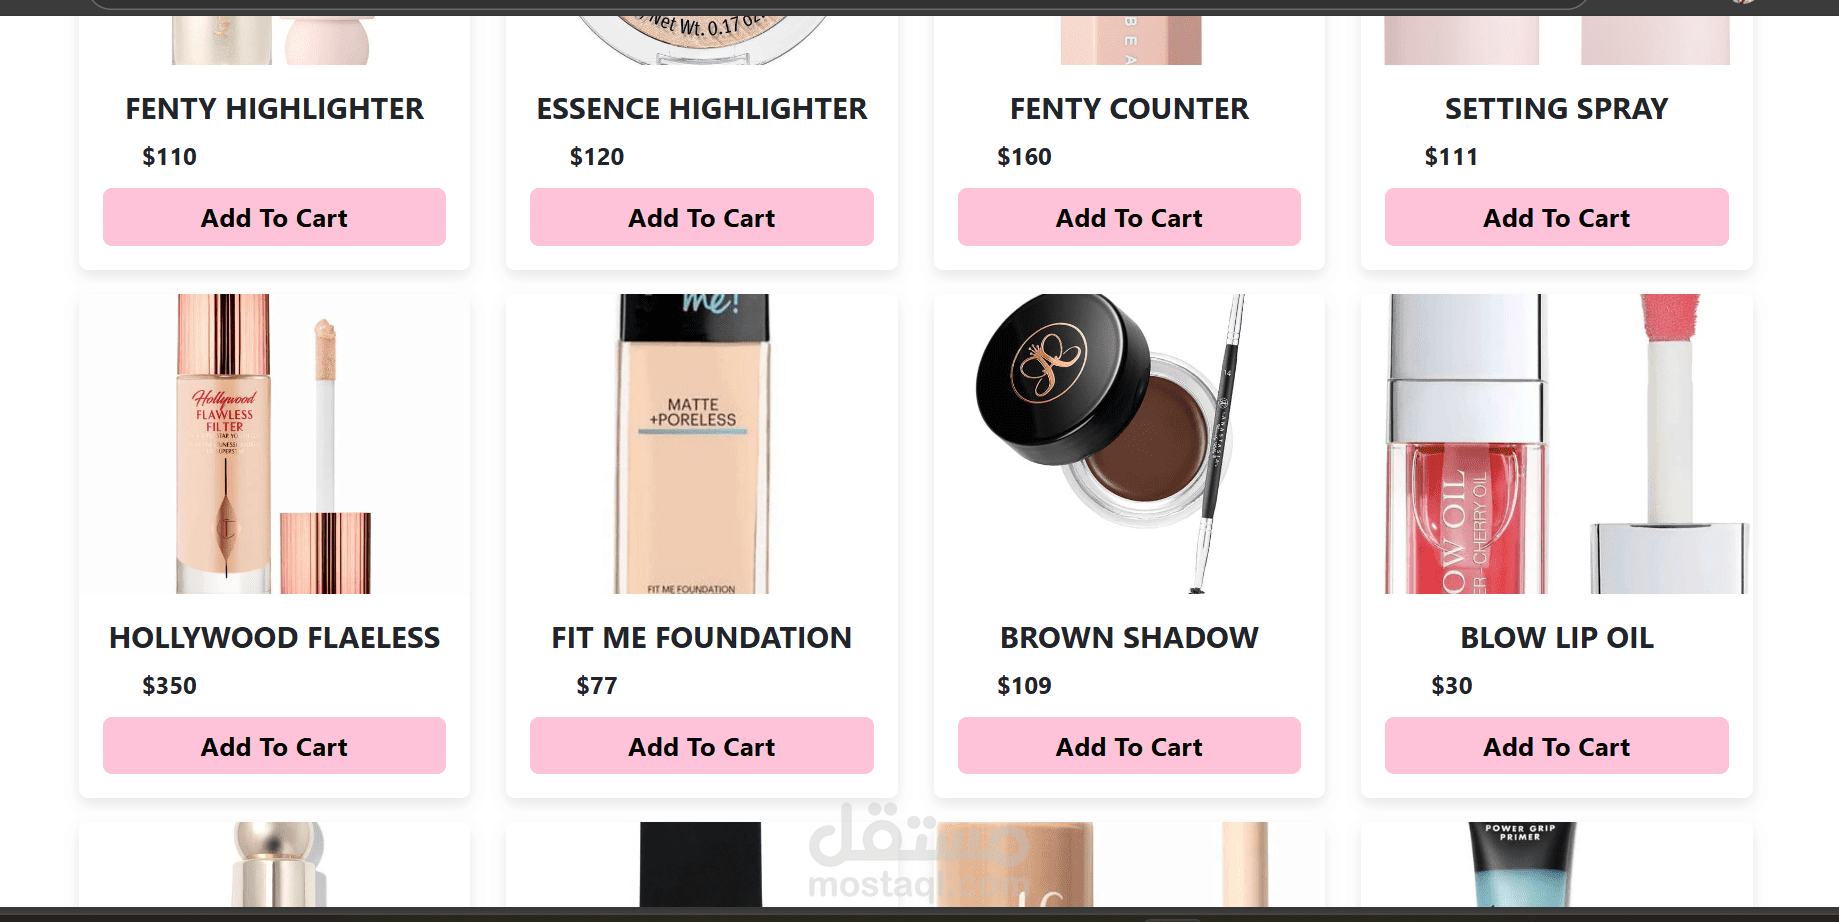Click the BROWN SHADOW product title
This screenshot has width=1839, height=922.
click(1129, 638)
